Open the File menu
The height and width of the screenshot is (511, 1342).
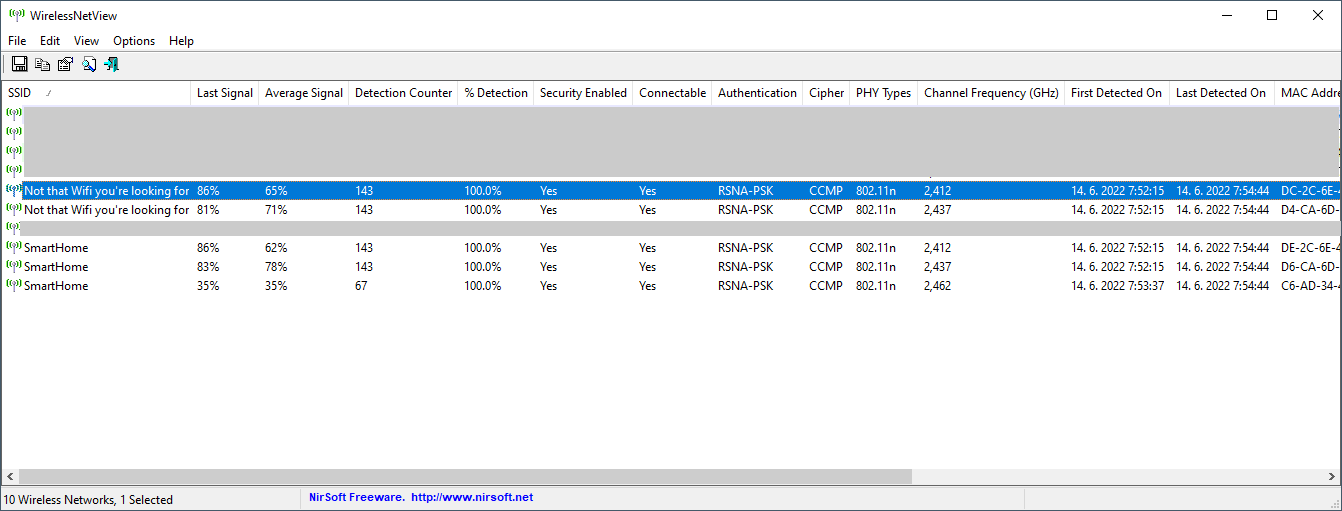coord(17,41)
